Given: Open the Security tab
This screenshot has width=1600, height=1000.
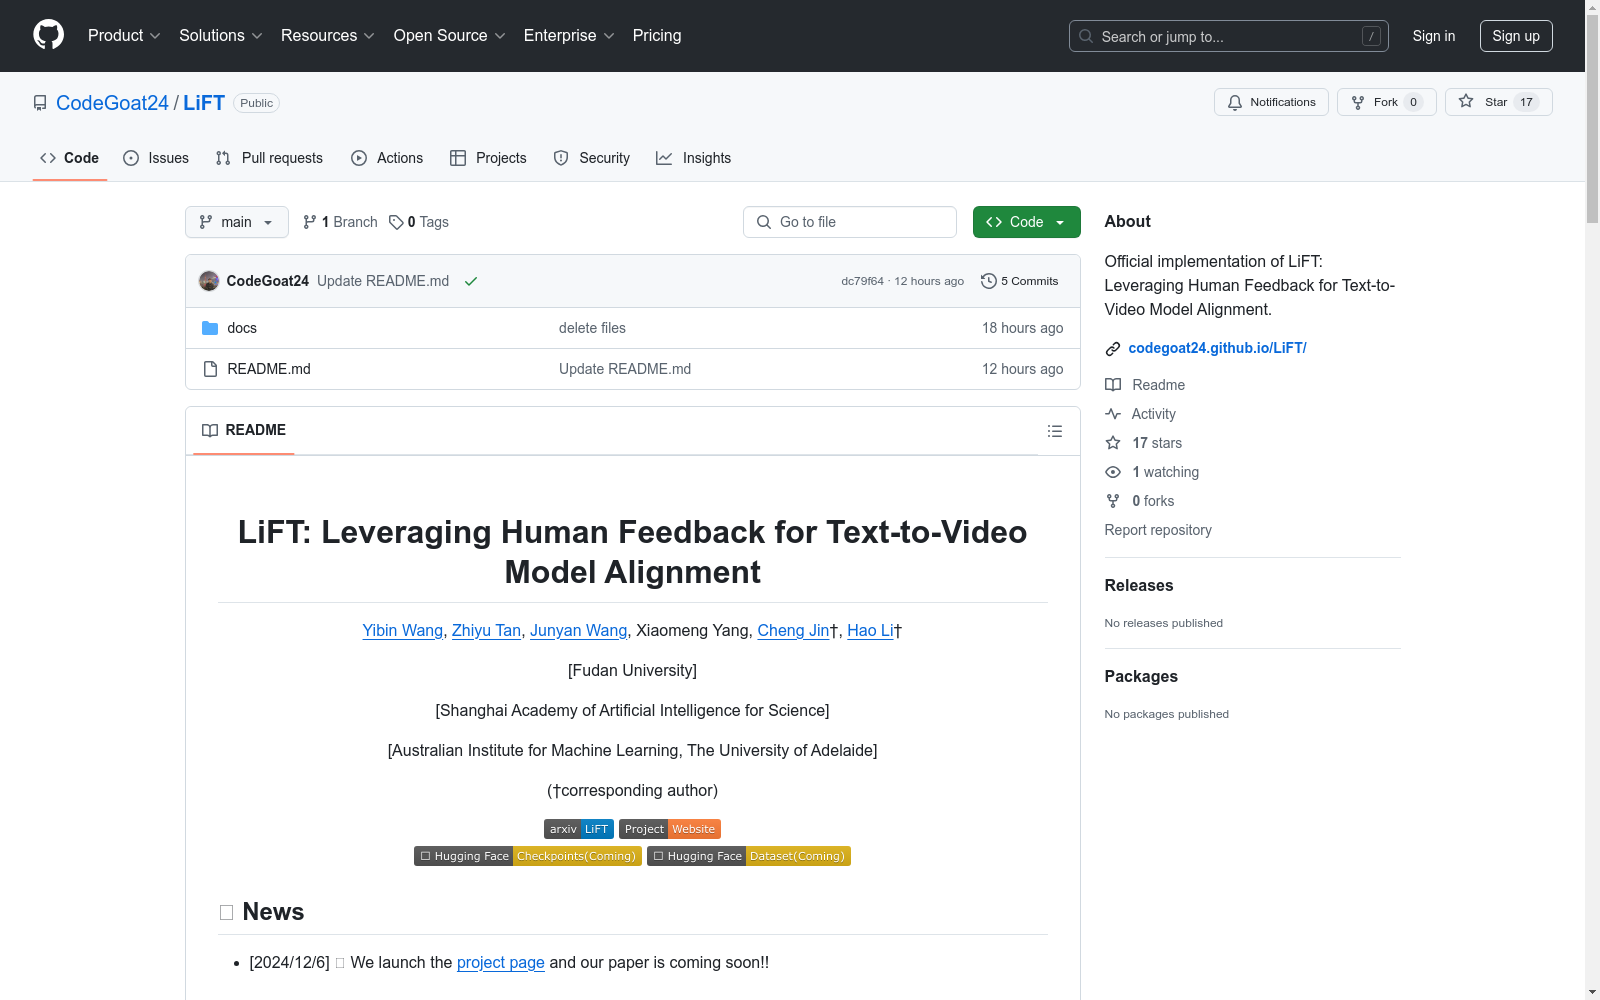Looking at the screenshot, I should point(592,158).
